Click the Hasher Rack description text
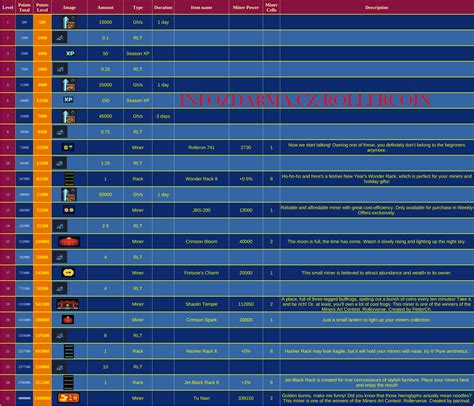Screen dimensions: 474x406 click(376, 351)
